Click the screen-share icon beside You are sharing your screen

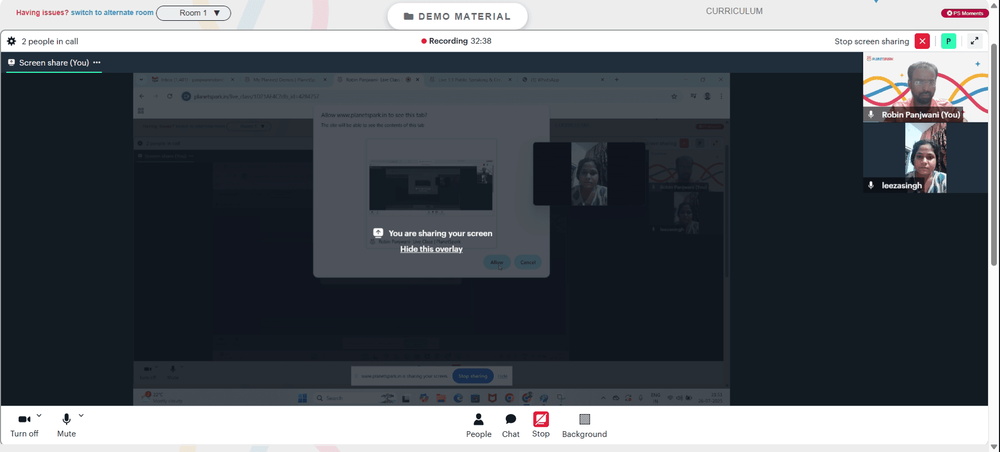378,233
